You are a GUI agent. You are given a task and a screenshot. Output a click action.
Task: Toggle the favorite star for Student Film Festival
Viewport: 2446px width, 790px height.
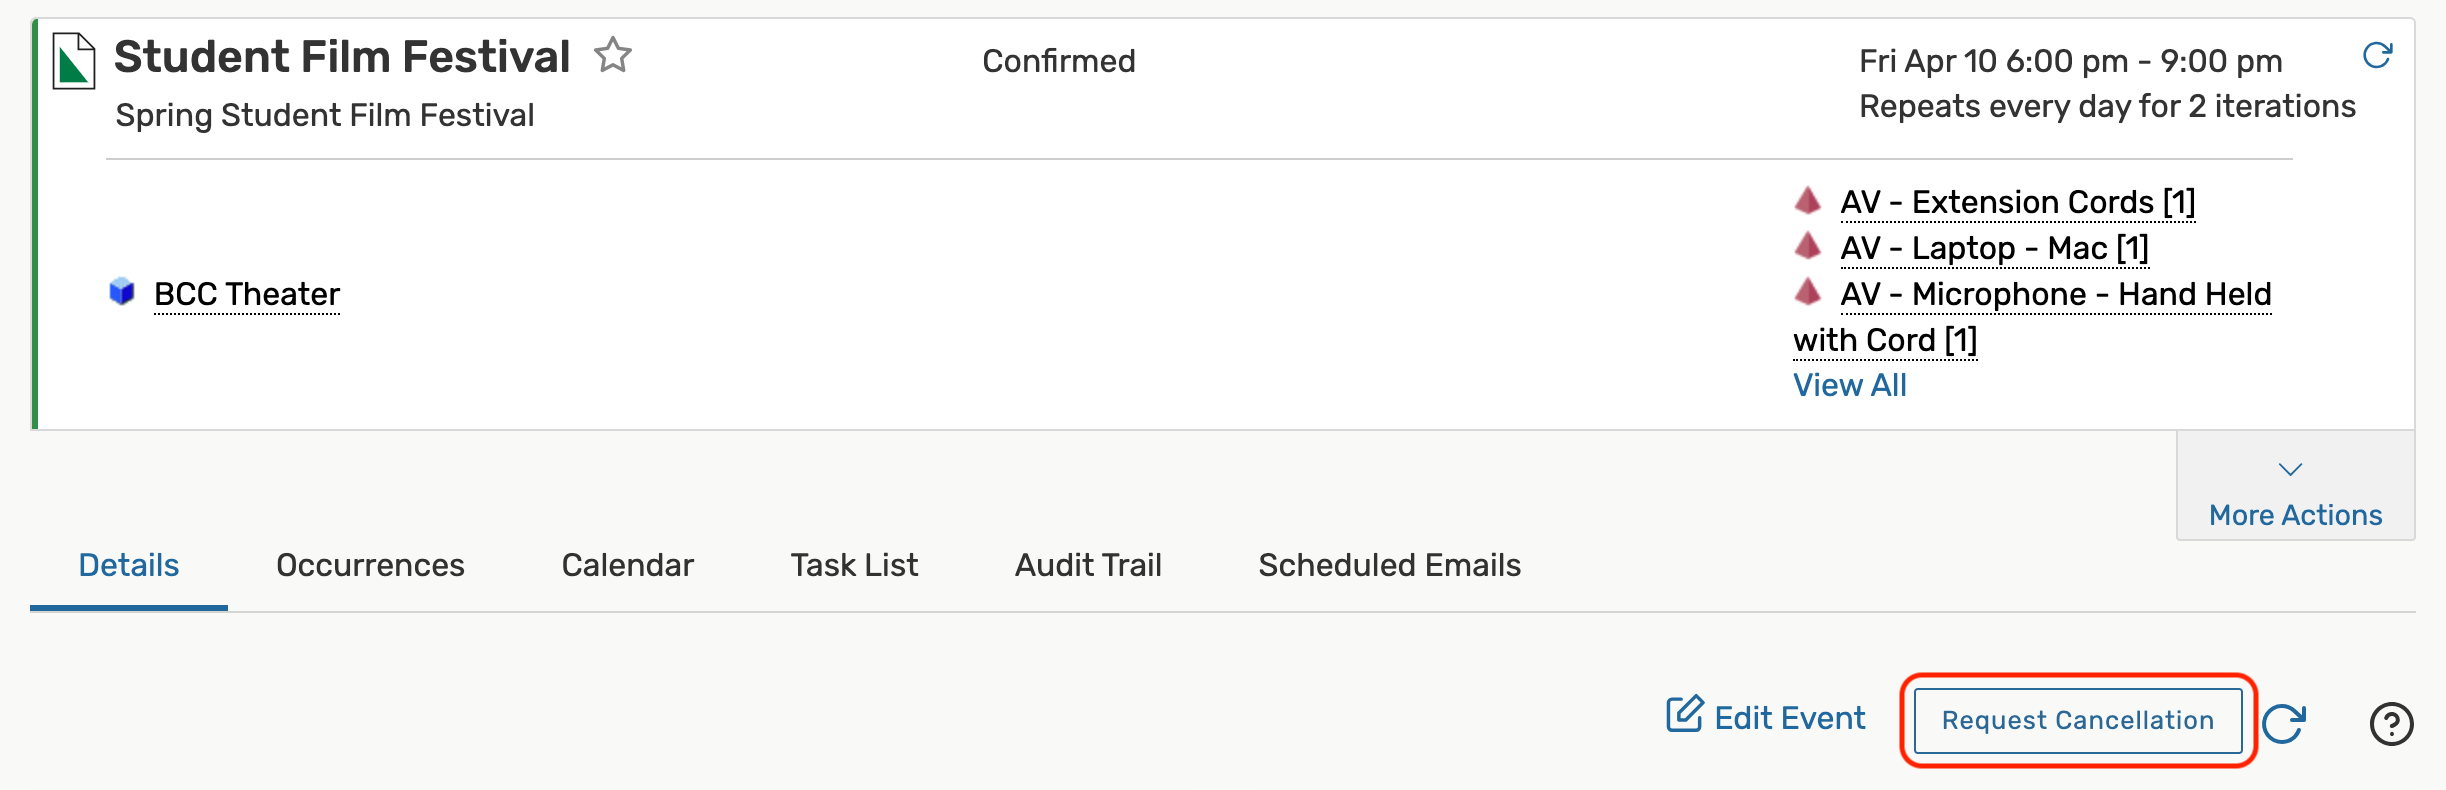(613, 55)
